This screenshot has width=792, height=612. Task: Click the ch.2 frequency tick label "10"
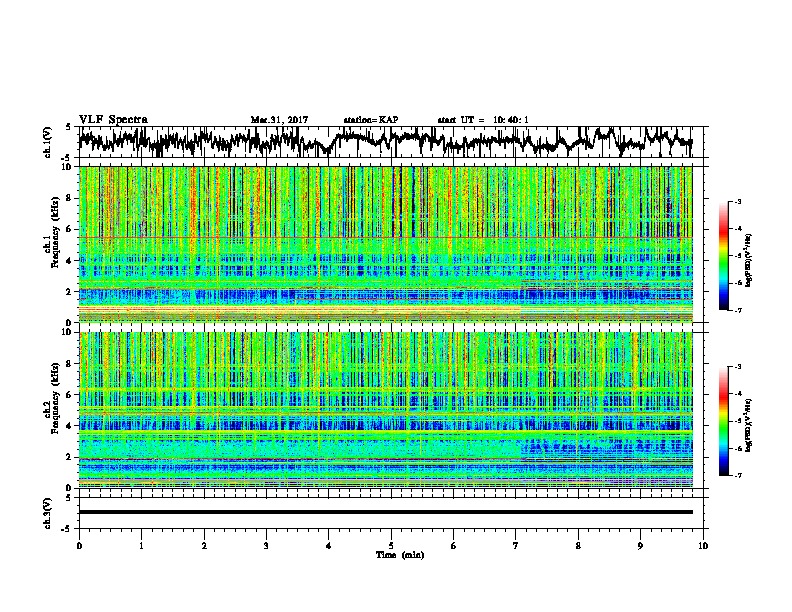[69, 332]
